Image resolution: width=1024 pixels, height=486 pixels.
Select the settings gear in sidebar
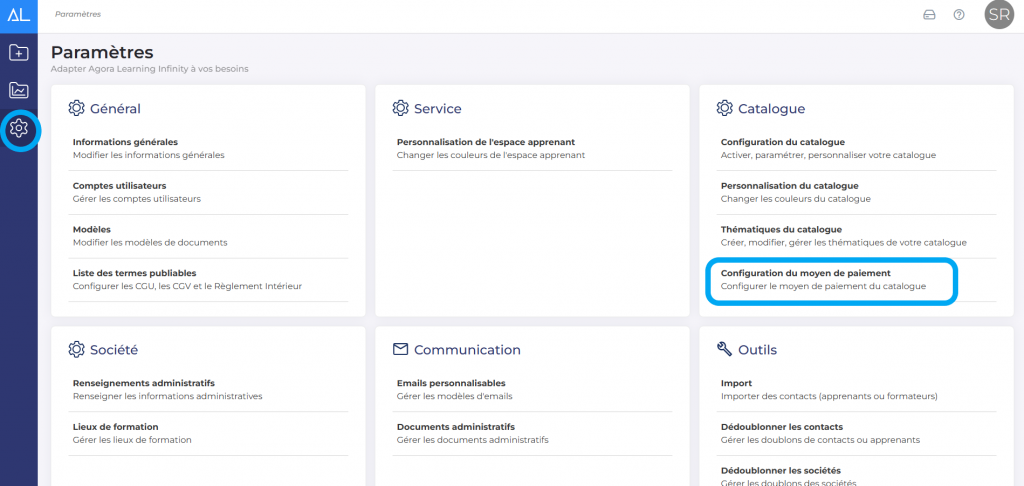(19, 129)
